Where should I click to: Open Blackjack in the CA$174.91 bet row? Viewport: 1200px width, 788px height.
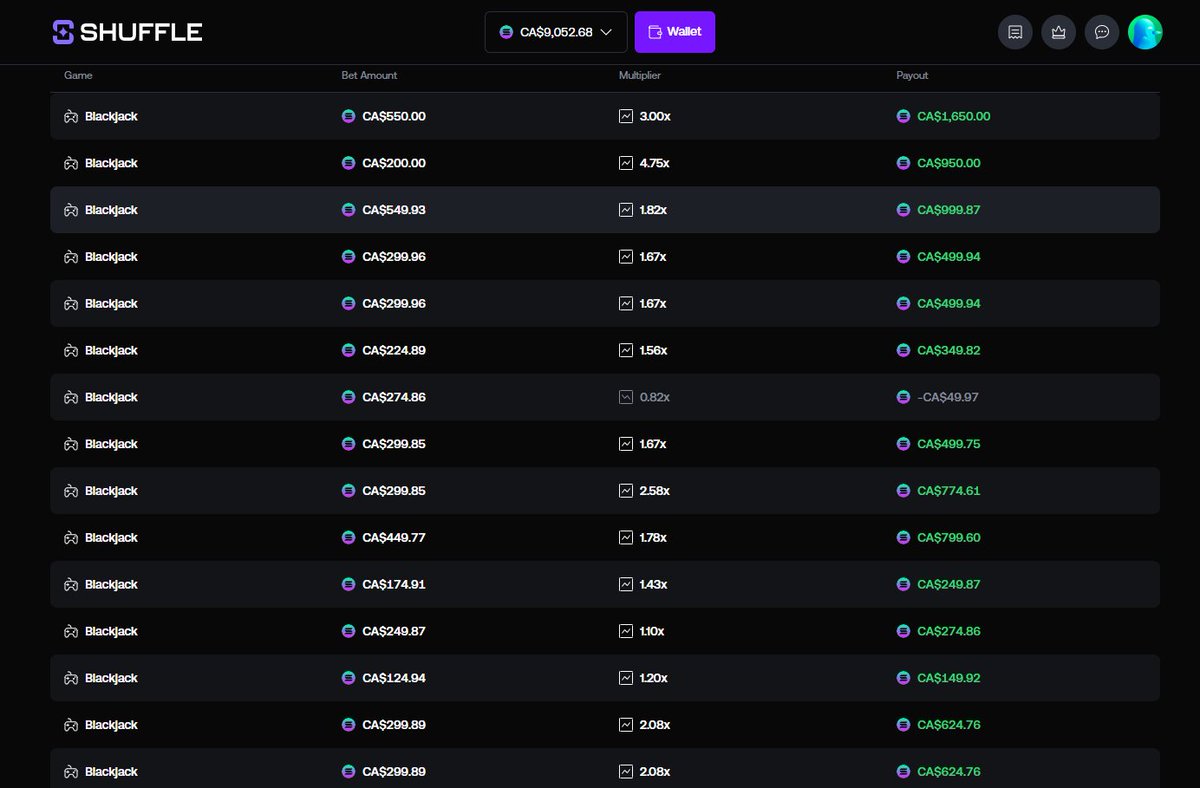tap(111, 584)
